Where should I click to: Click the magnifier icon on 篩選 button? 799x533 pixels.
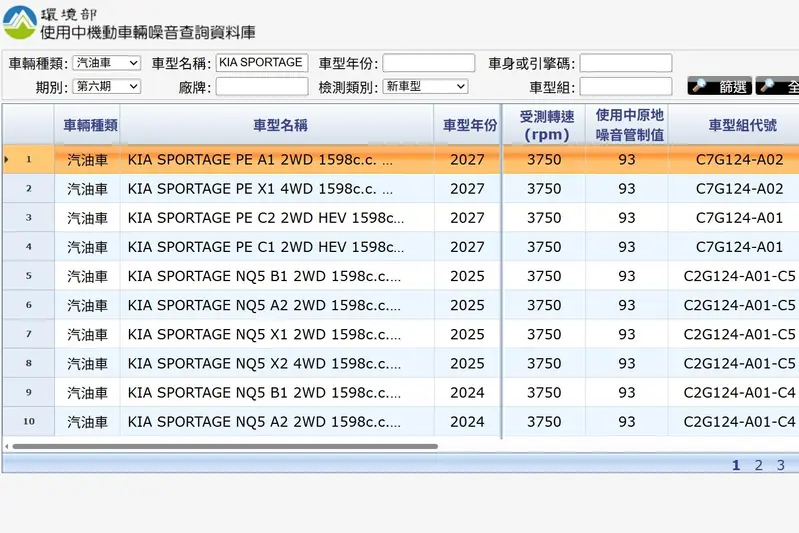pos(700,85)
